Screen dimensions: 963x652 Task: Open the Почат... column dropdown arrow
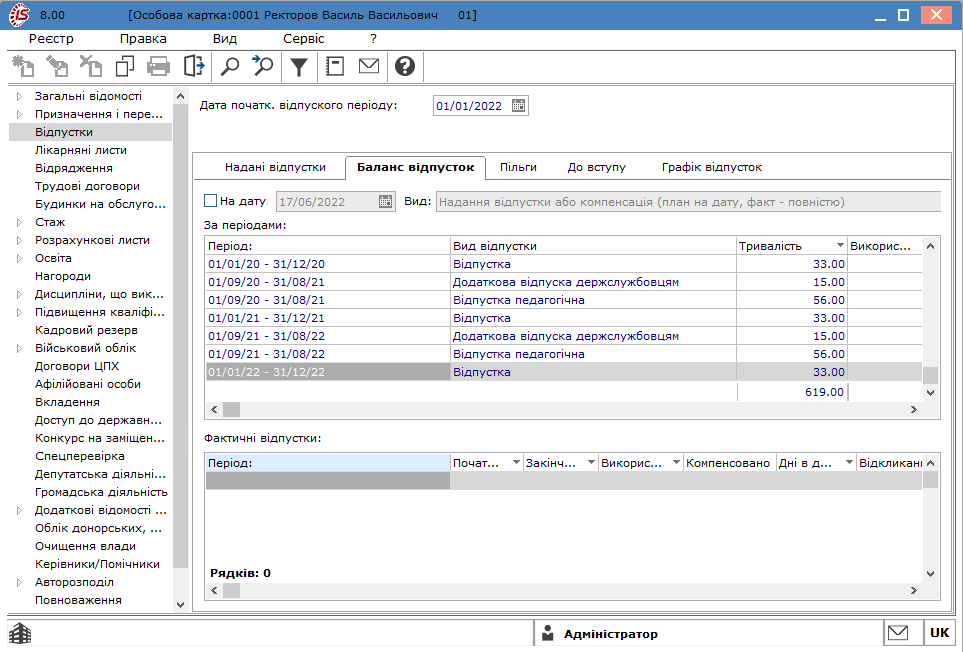click(516, 462)
